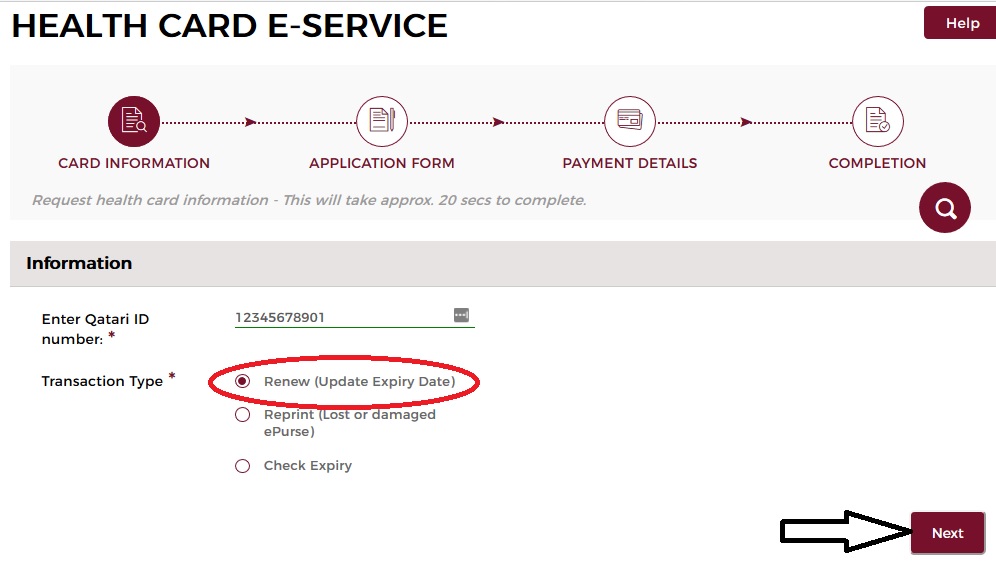Image resolution: width=996 pixels, height=562 pixels.
Task: Click the 'Renew (Update Expiry Date)' label text
Action: (359, 381)
